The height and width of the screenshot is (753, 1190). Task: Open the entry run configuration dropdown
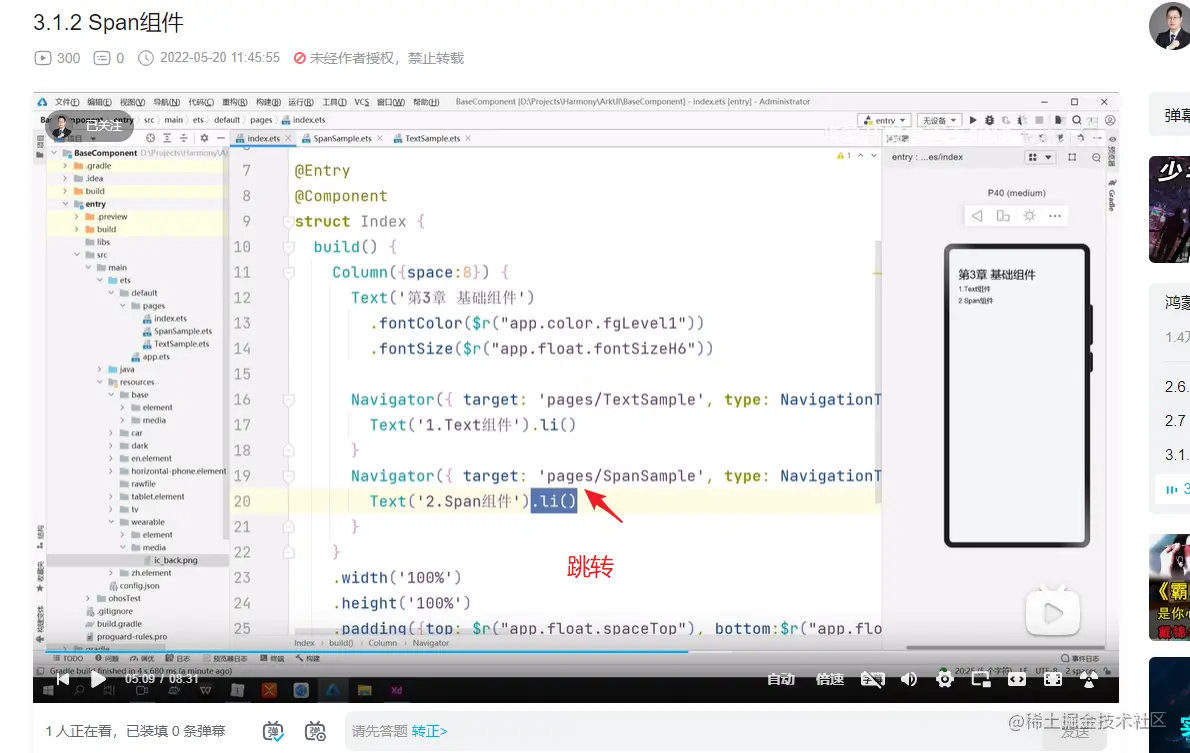click(x=886, y=120)
